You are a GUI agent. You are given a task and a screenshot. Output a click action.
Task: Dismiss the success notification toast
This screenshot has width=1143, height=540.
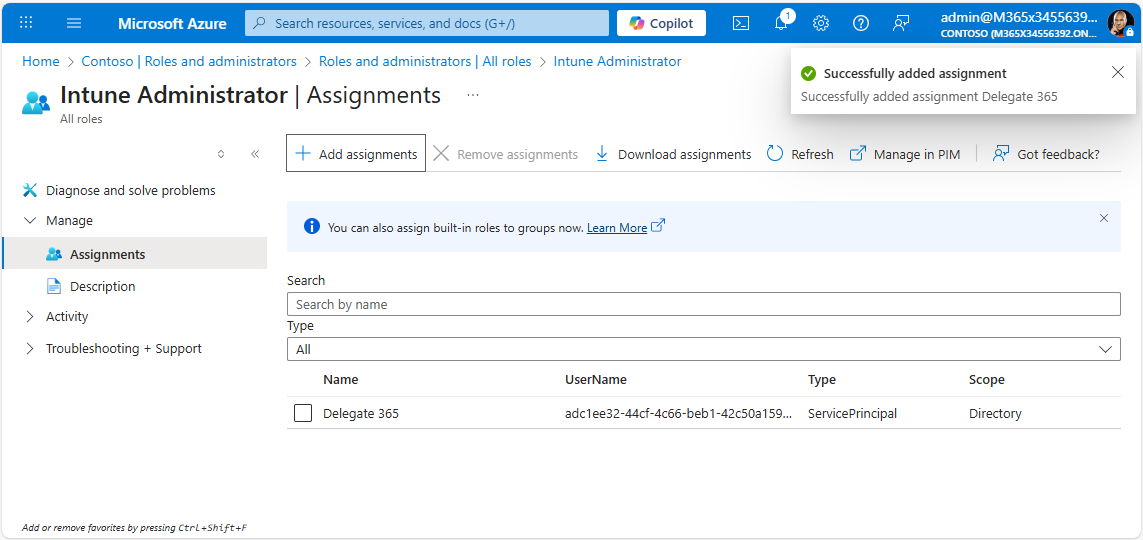point(1117,72)
